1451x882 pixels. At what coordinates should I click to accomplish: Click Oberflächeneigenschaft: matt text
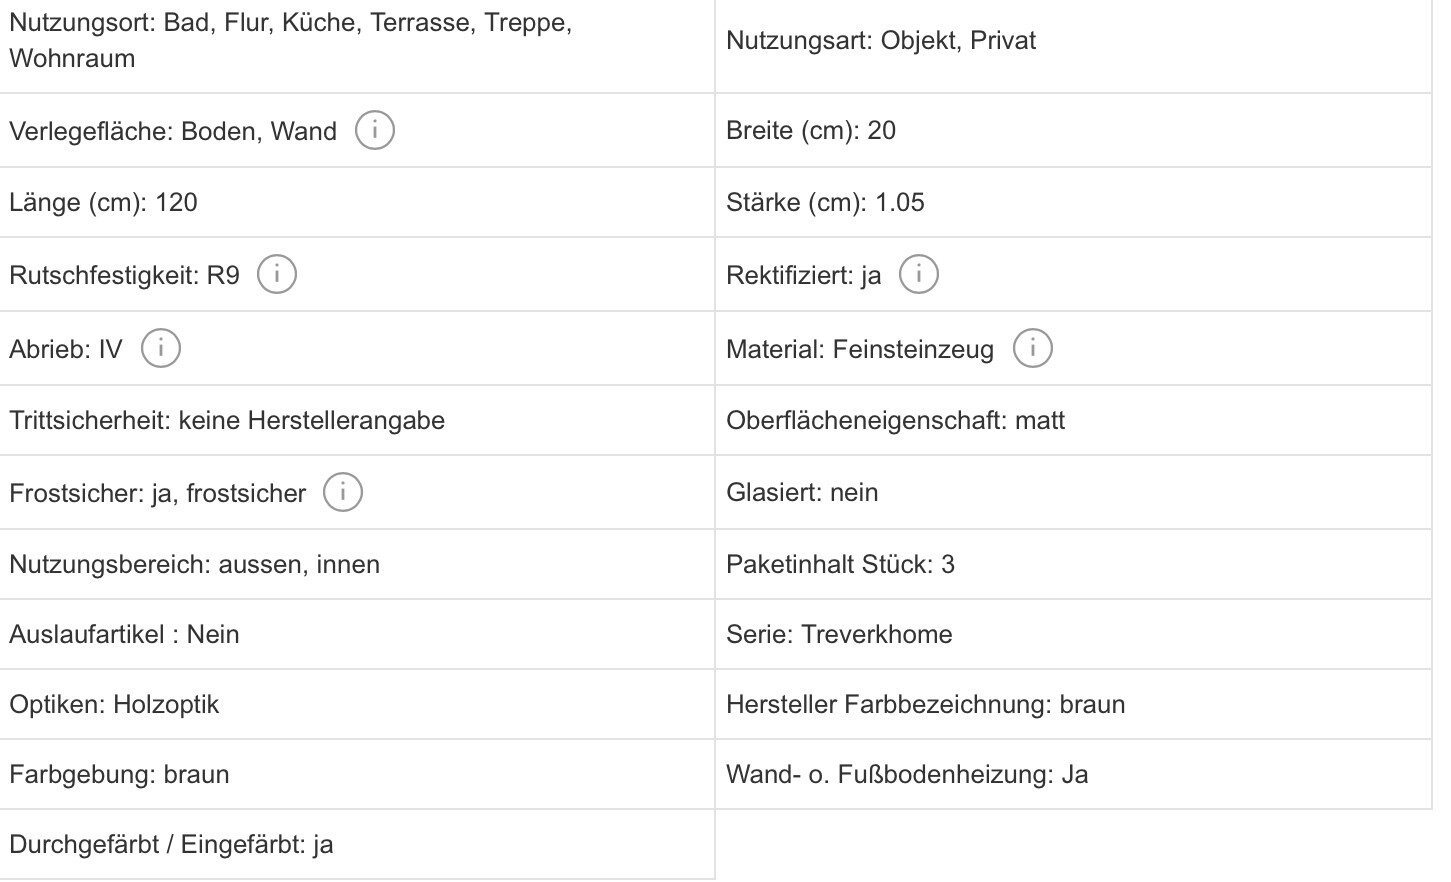895,421
